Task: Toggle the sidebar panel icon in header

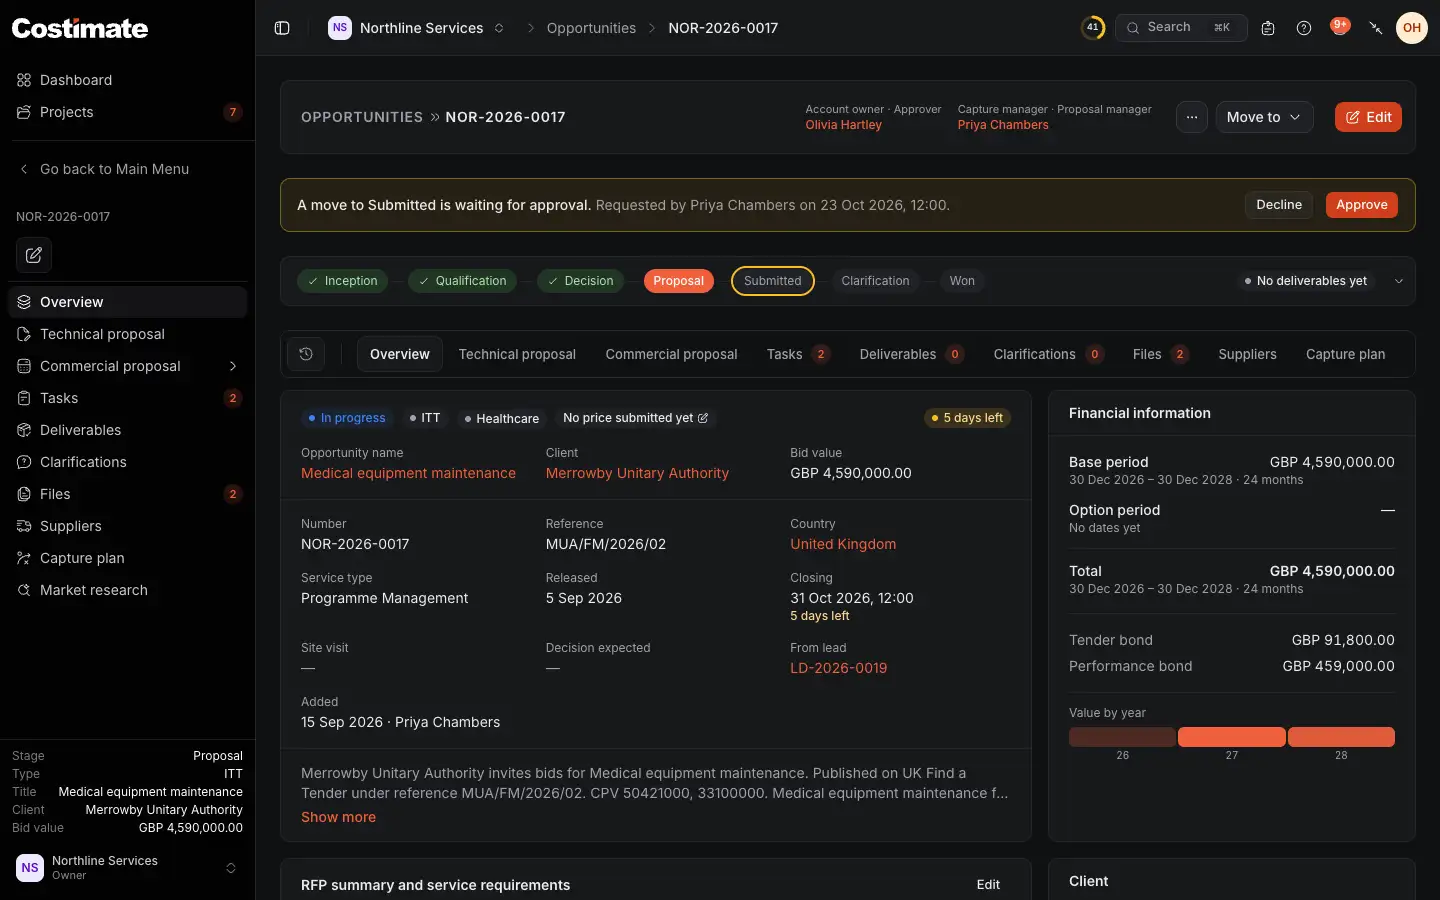Action: pos(282,28)
